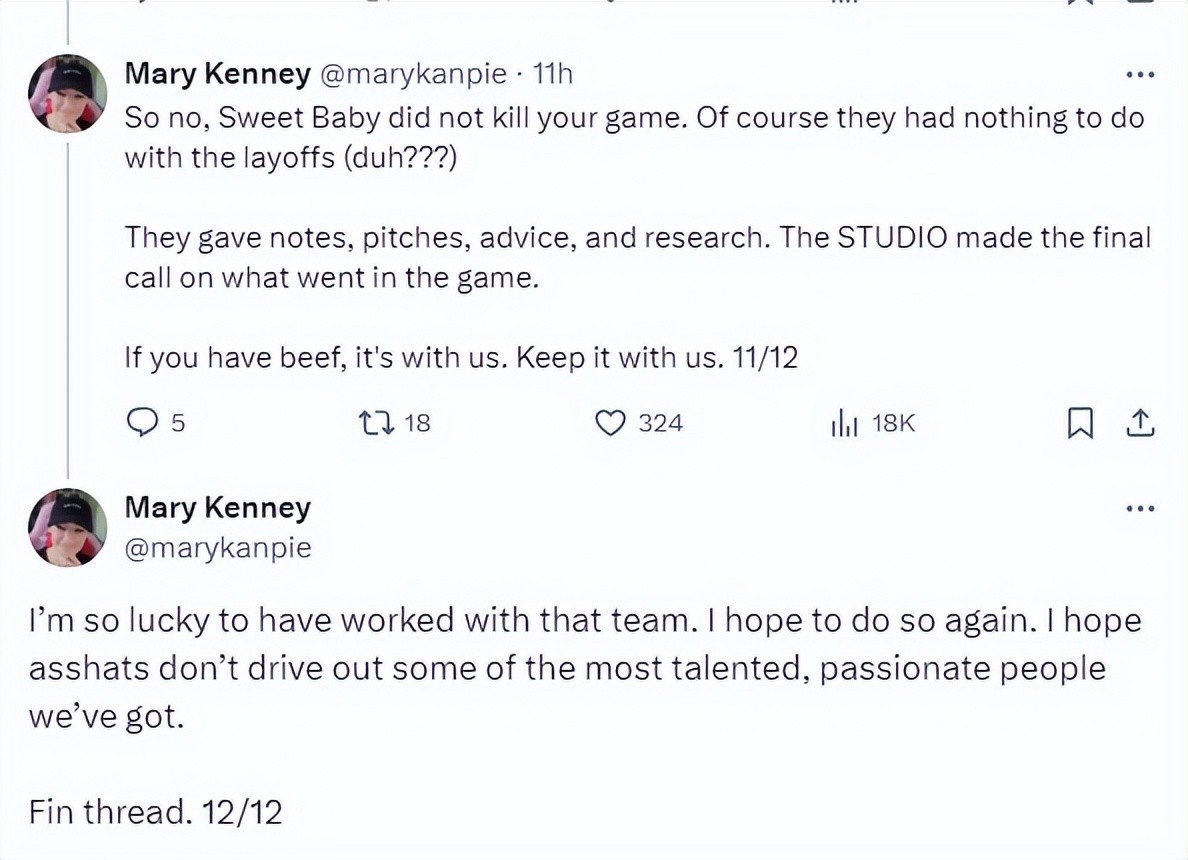Open the more options menu on the 11h tweet

tap(1139, 75)
